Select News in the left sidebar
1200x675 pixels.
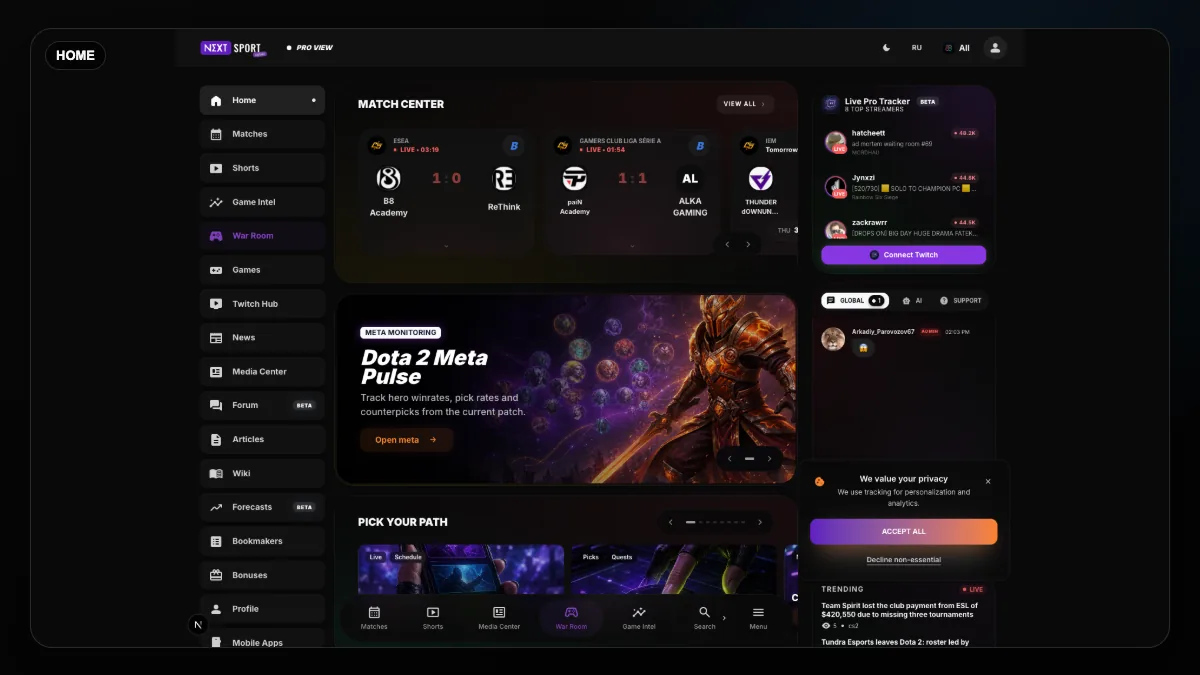point(262,338)
